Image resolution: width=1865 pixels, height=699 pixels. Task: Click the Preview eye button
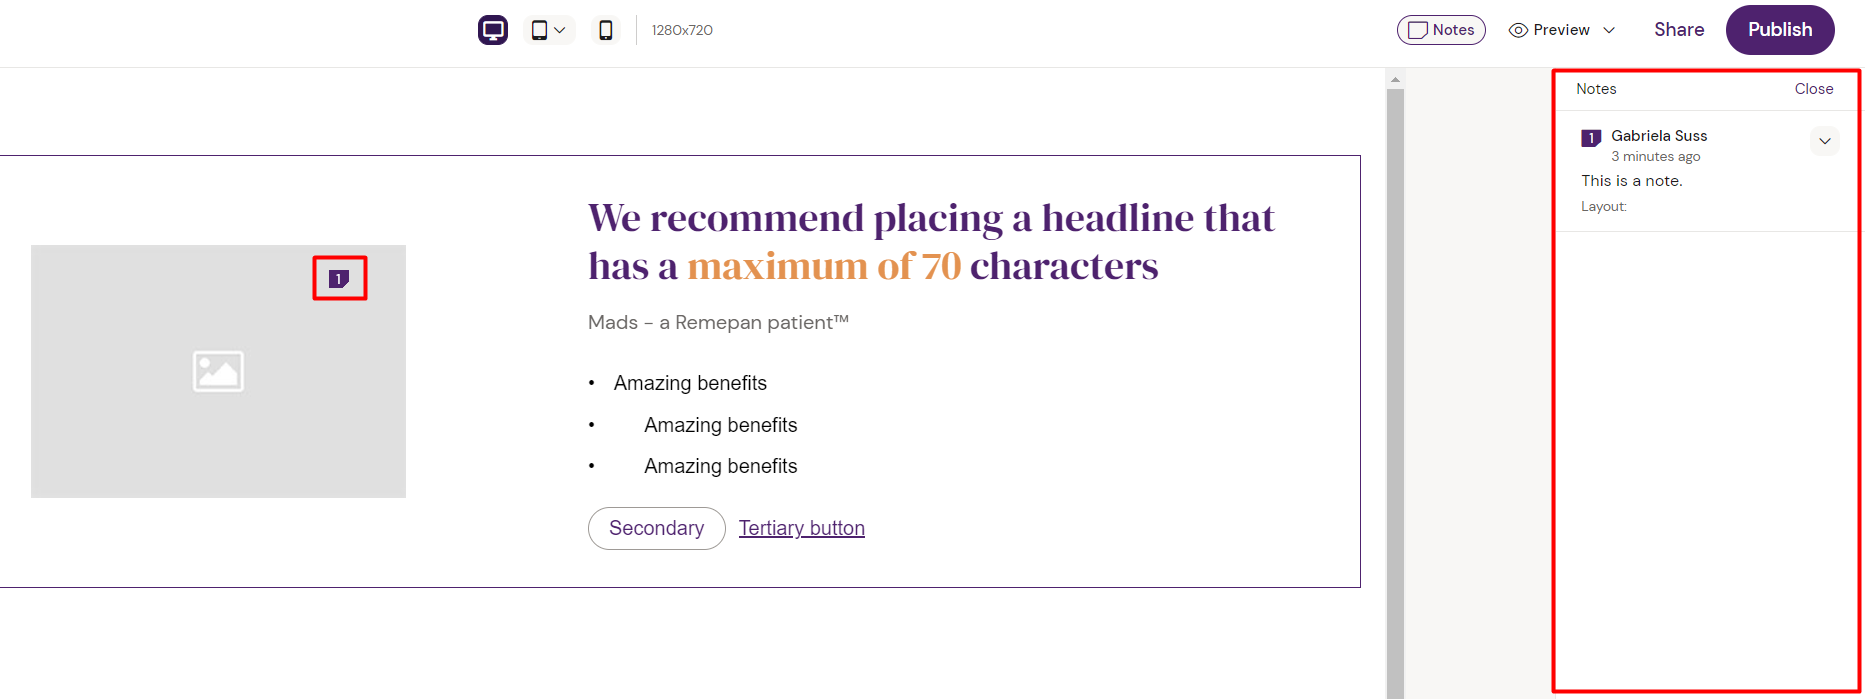coord(1548,30)
